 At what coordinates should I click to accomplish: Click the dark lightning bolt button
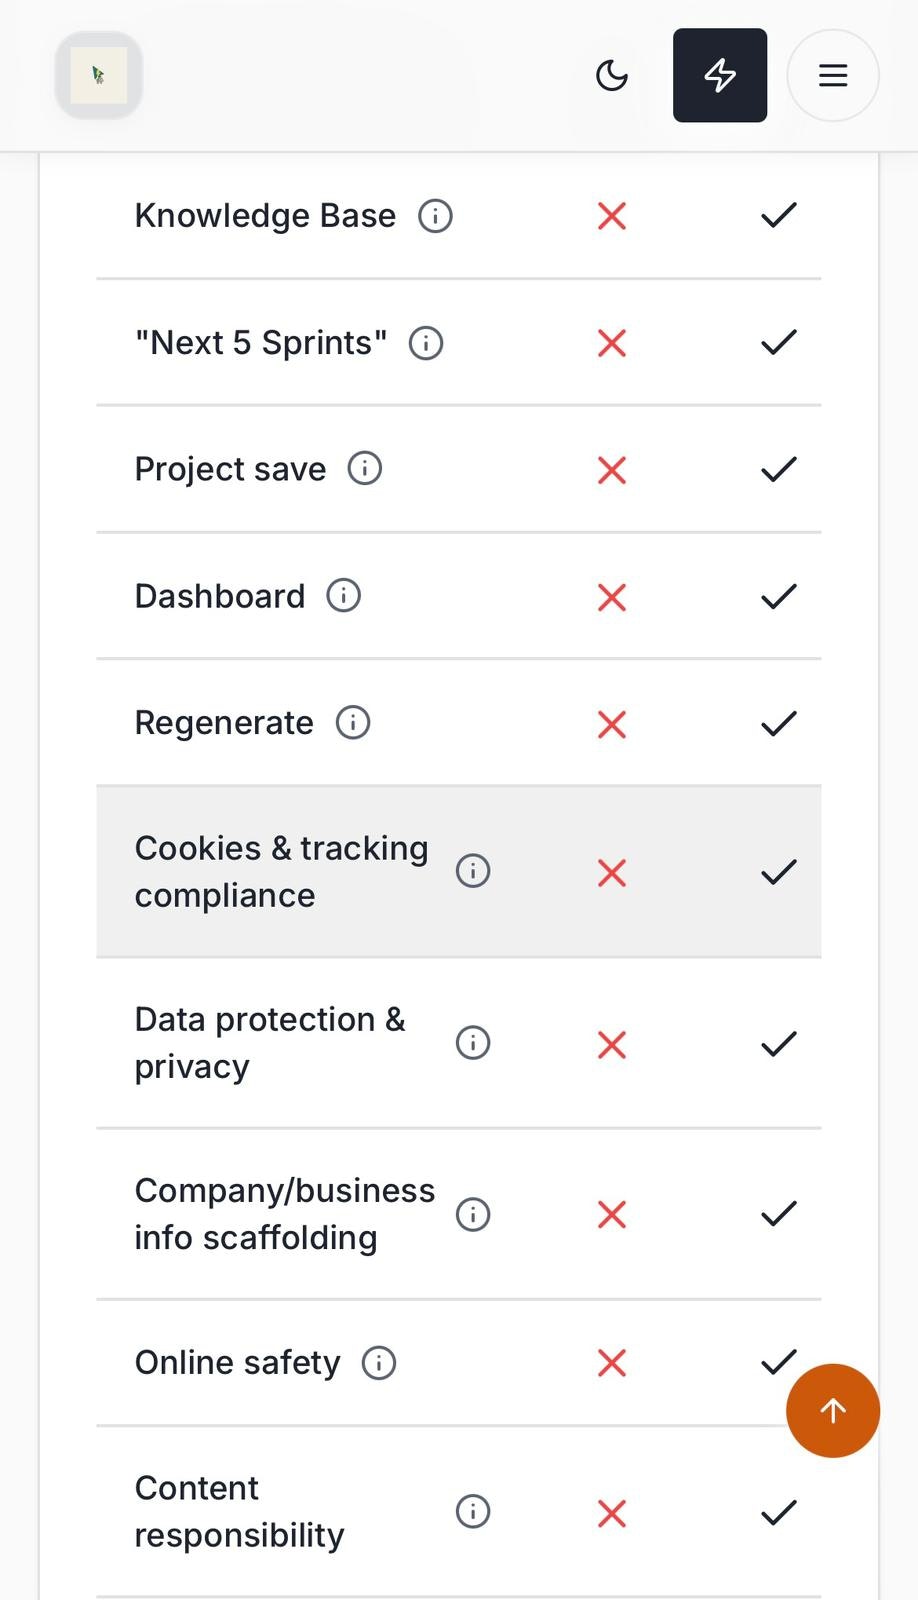tap(720, 76)
